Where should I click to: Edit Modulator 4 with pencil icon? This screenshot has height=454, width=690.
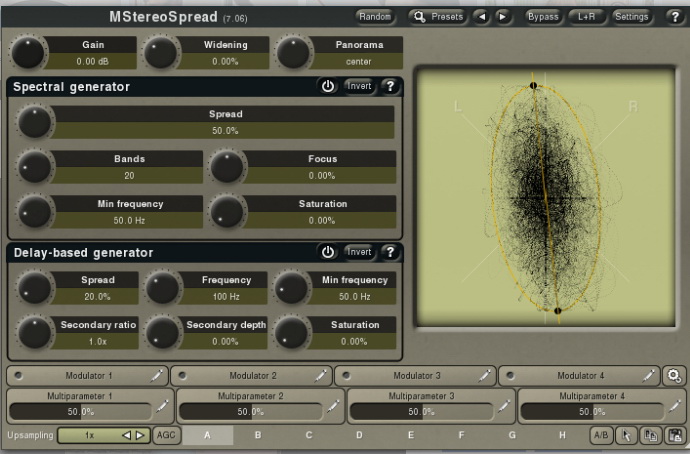tap(648, 376)
